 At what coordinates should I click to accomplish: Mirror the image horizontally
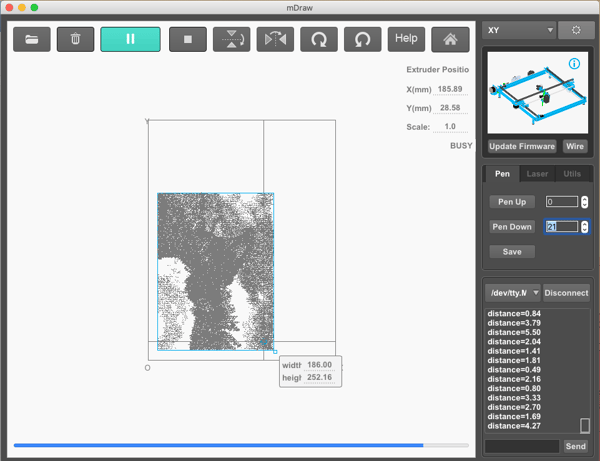[275, 39]
